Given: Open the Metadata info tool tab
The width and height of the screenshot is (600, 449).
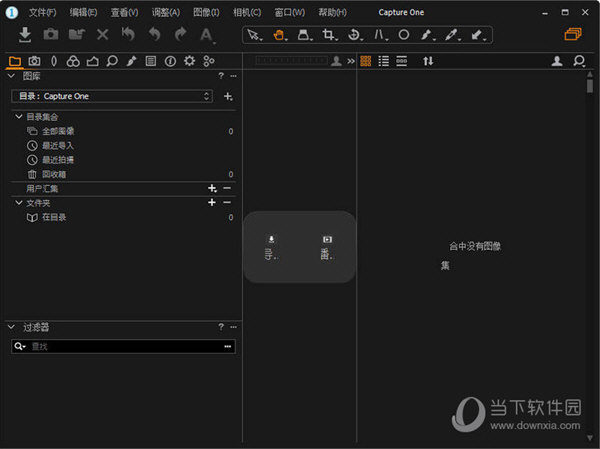Looking at the screenshot, I should (x=170, y=61).
